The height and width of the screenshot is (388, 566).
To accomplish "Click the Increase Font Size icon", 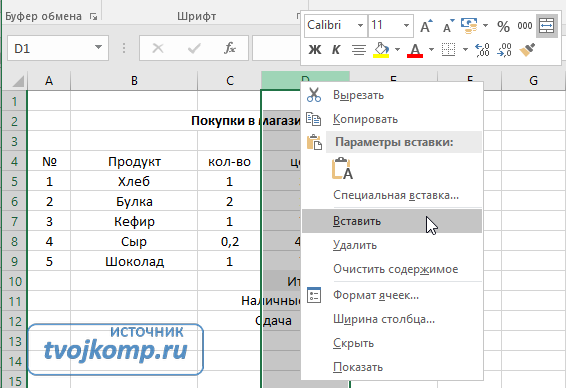I will [426, 26].
